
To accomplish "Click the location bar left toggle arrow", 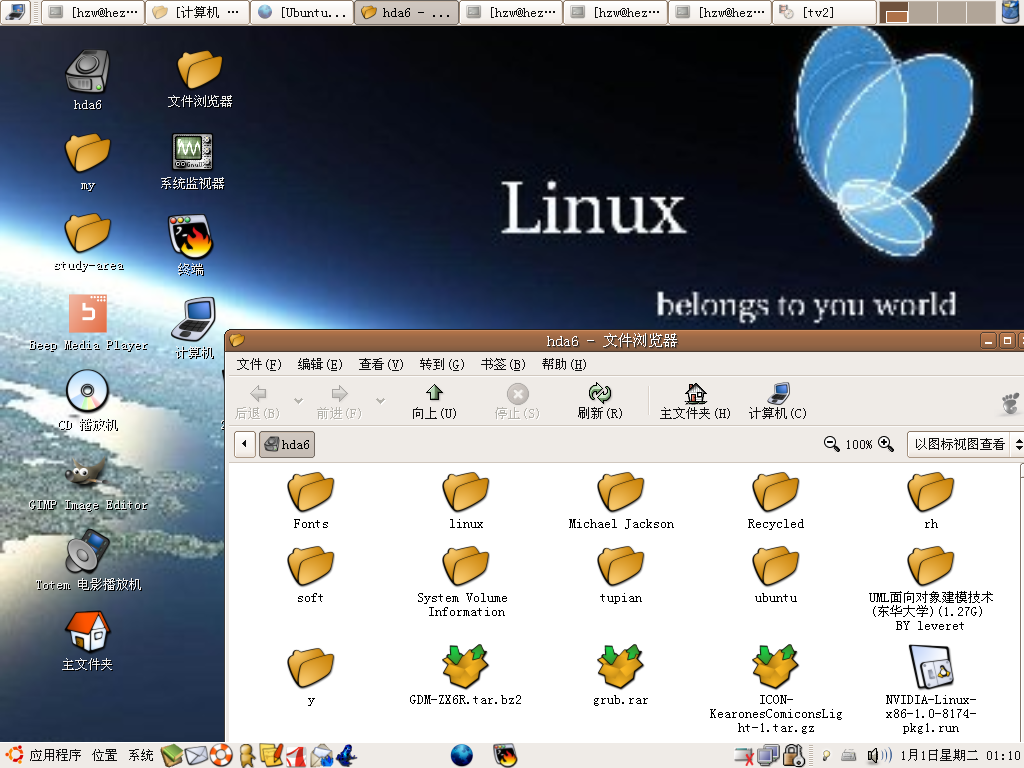I will point(244,444).
